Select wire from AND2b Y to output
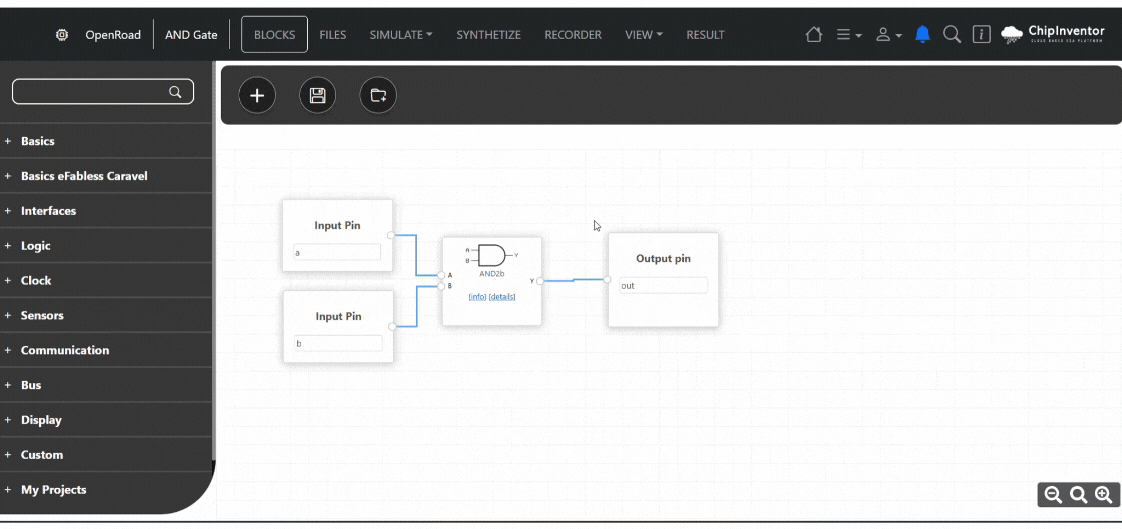 573,280
